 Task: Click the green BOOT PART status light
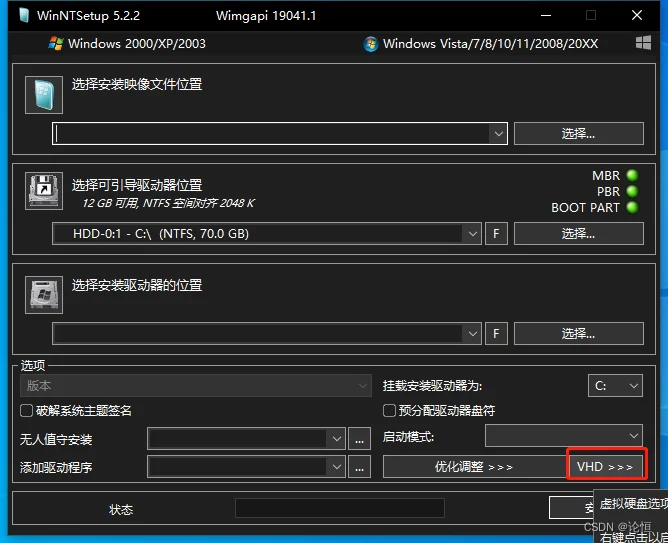(x=632, y=207)
